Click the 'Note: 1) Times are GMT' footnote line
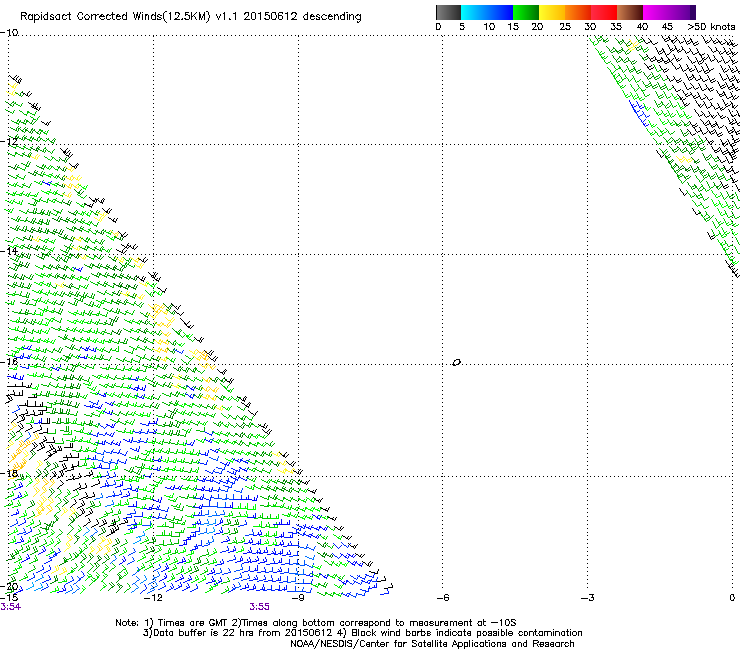This screenshot has height=650, width=740. coord(316,623)
